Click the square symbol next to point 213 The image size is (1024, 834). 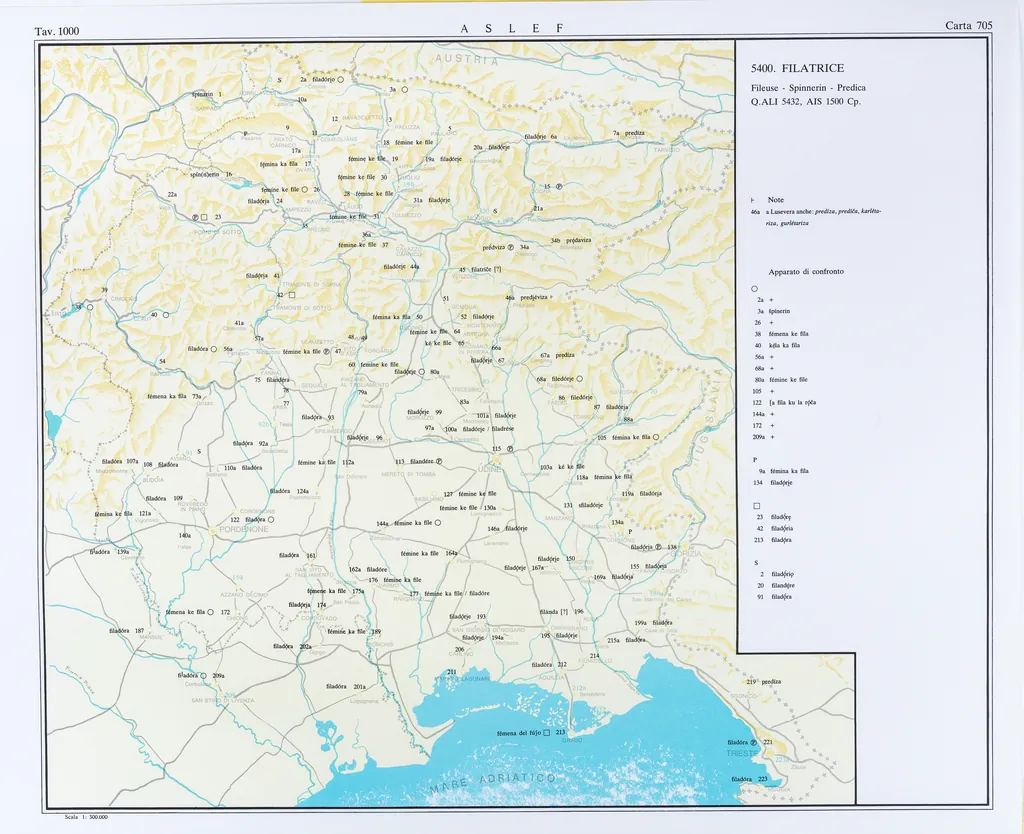point(547,733)
